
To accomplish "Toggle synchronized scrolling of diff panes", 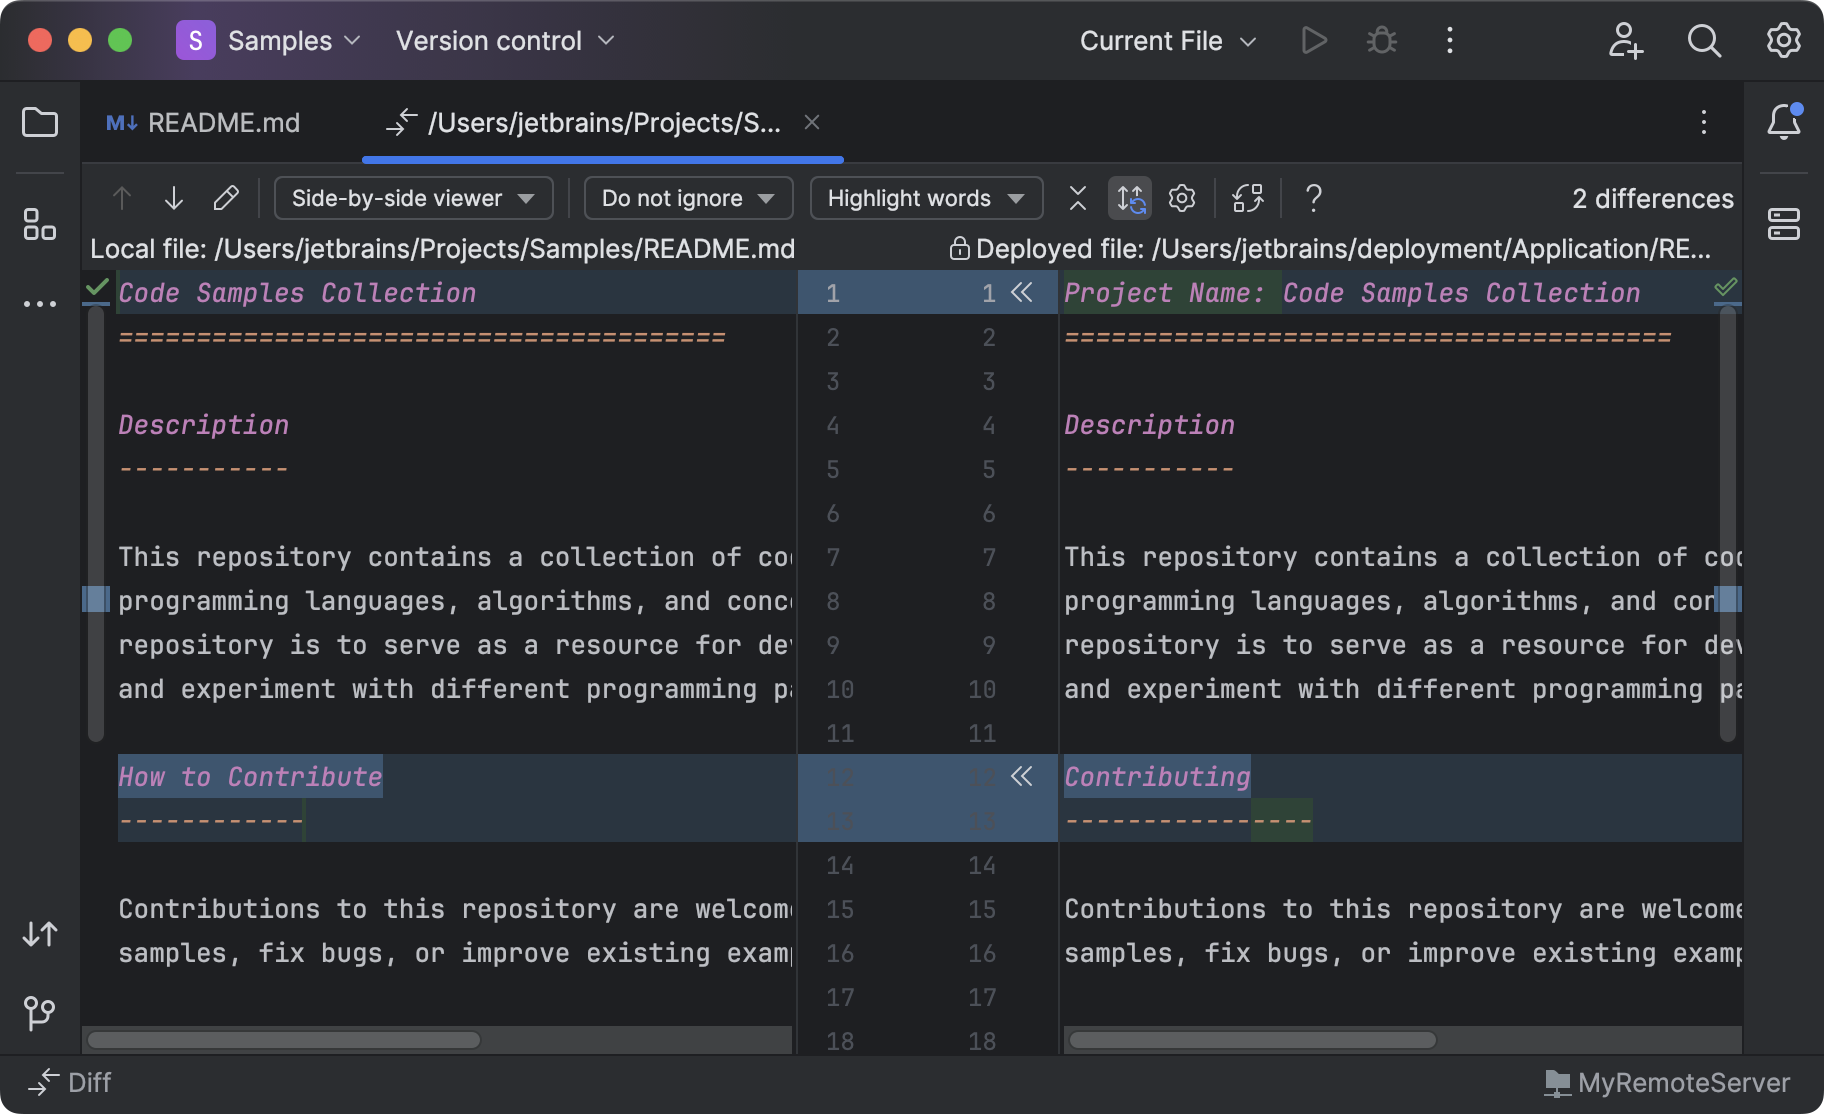I will 1130,198.
